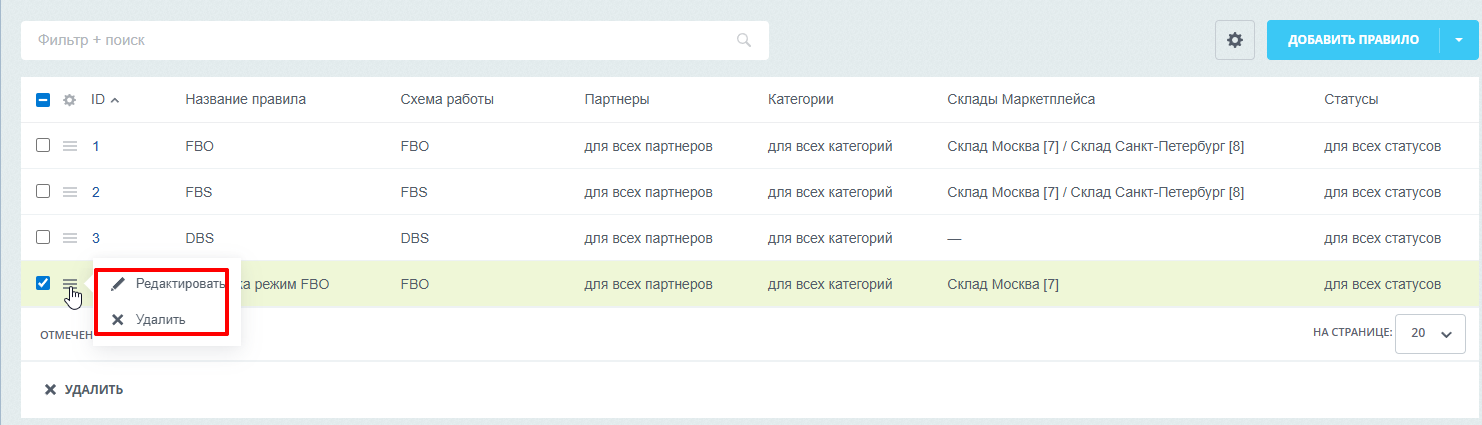This screenshot has height=425, width=1482.
Task: Click the bottom УДАЛИТЬ bulk action button
Action: (x=84, y=389)
